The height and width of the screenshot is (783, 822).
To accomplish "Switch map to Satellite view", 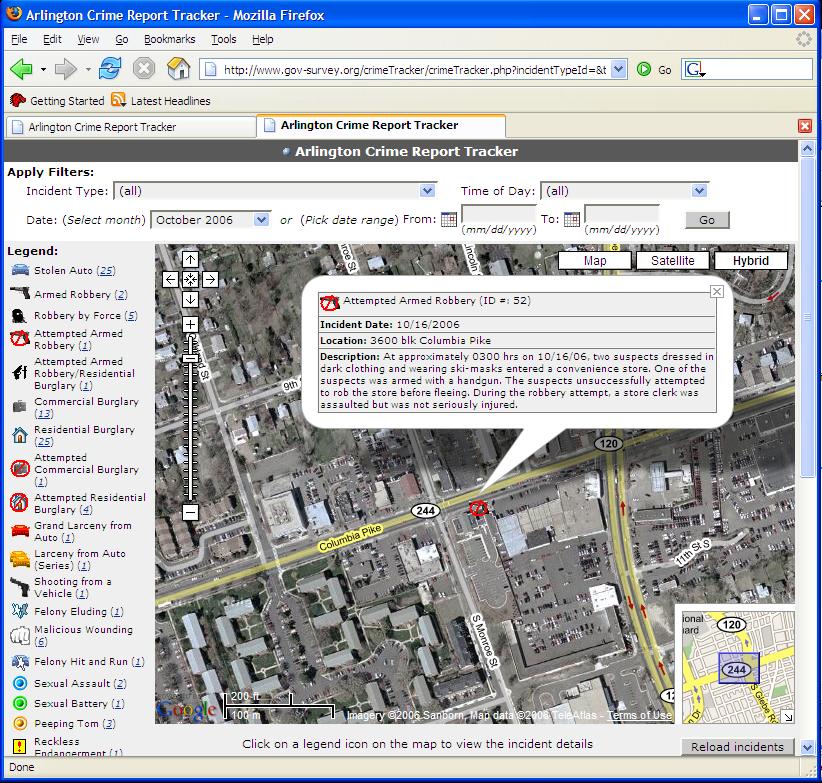I will click(x=673, y=260).
